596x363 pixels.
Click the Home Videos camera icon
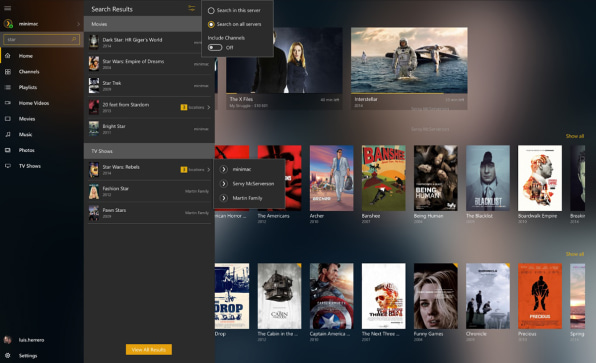[x=8, y=103]
